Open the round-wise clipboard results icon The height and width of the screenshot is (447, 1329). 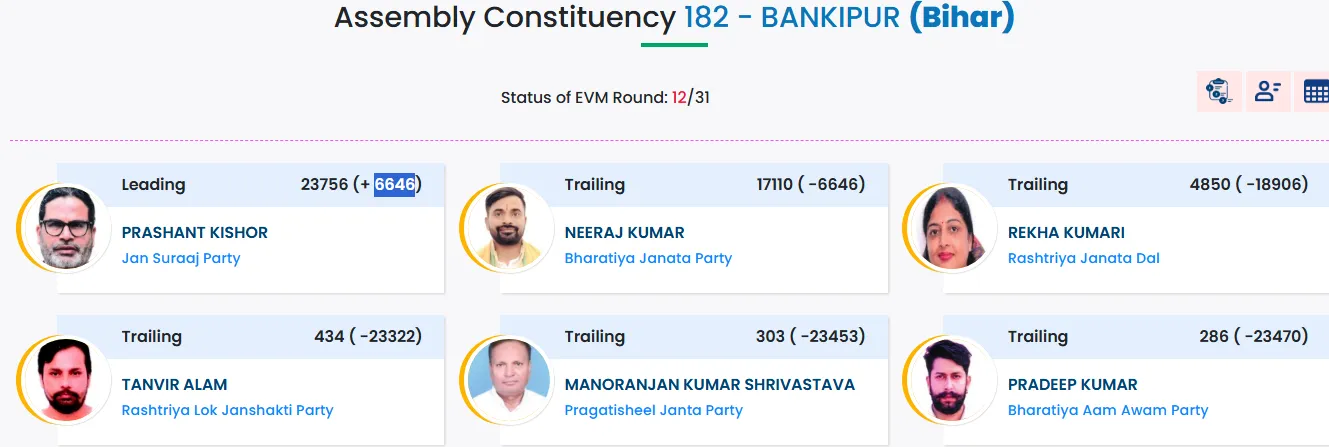[1219, 92]
